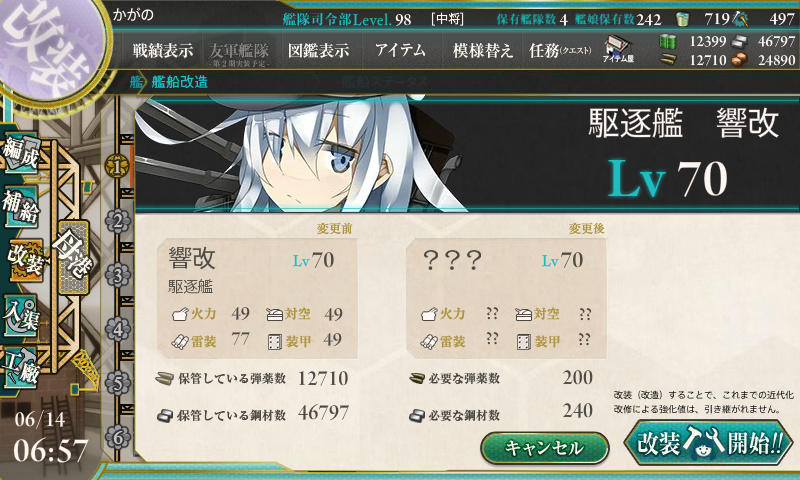Select the 改装 (Remodel) side icon
Screen dimensions: 800x480
24,260
